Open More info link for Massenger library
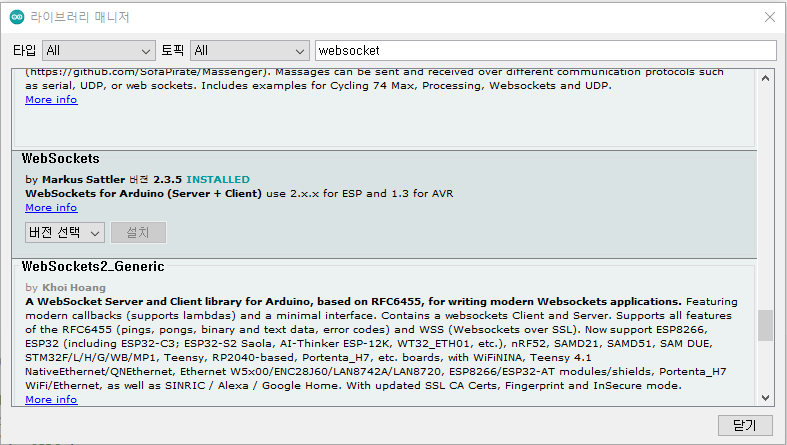787x445 pixels. 51,99
